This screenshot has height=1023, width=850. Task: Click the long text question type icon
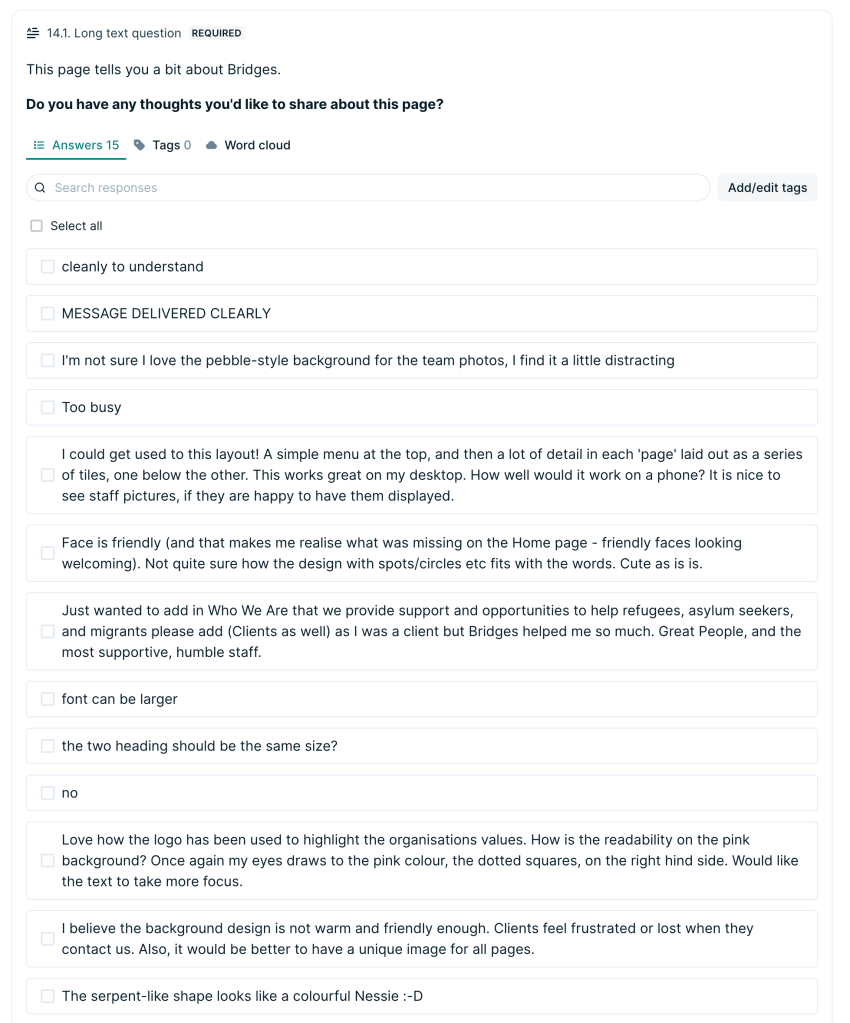pos(30,32)
